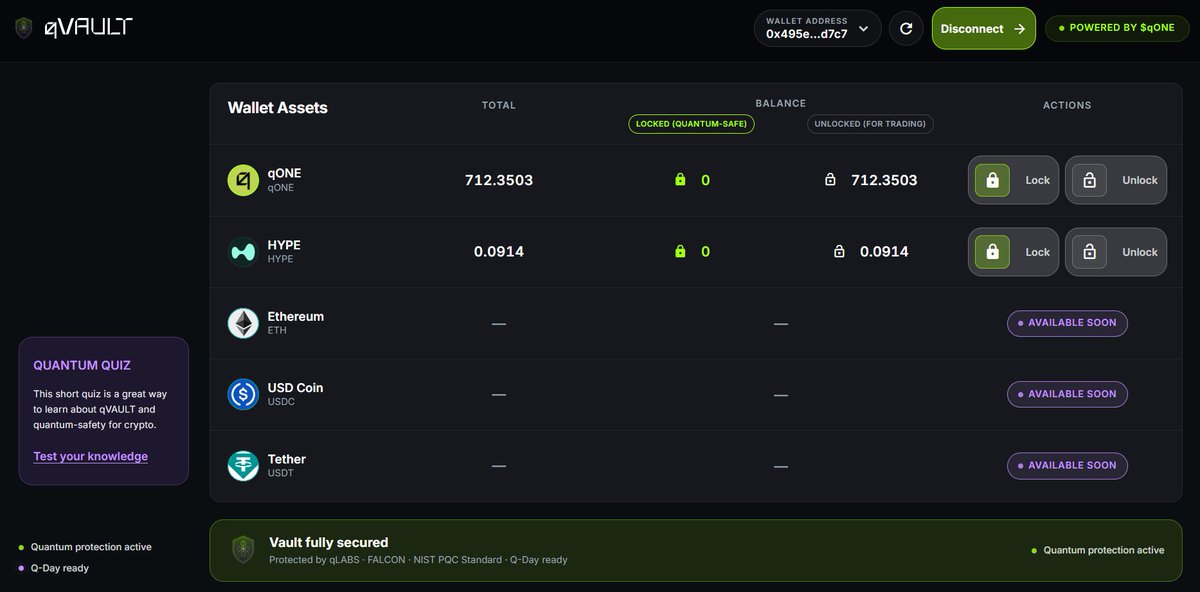Screen dimensions: 1200x592
Task: Refresh balances with the circular arrow icon
Action: [906, 29]
